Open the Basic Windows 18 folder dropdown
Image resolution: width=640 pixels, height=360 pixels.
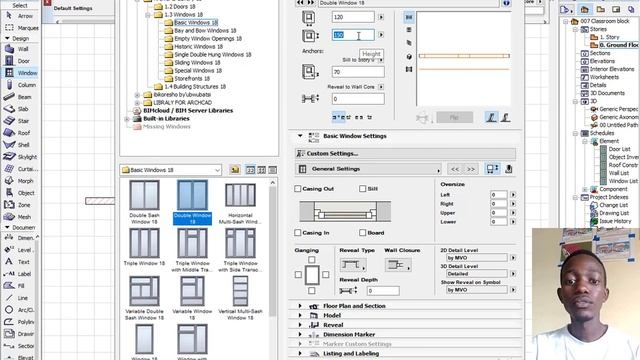(x=171, y=170)
